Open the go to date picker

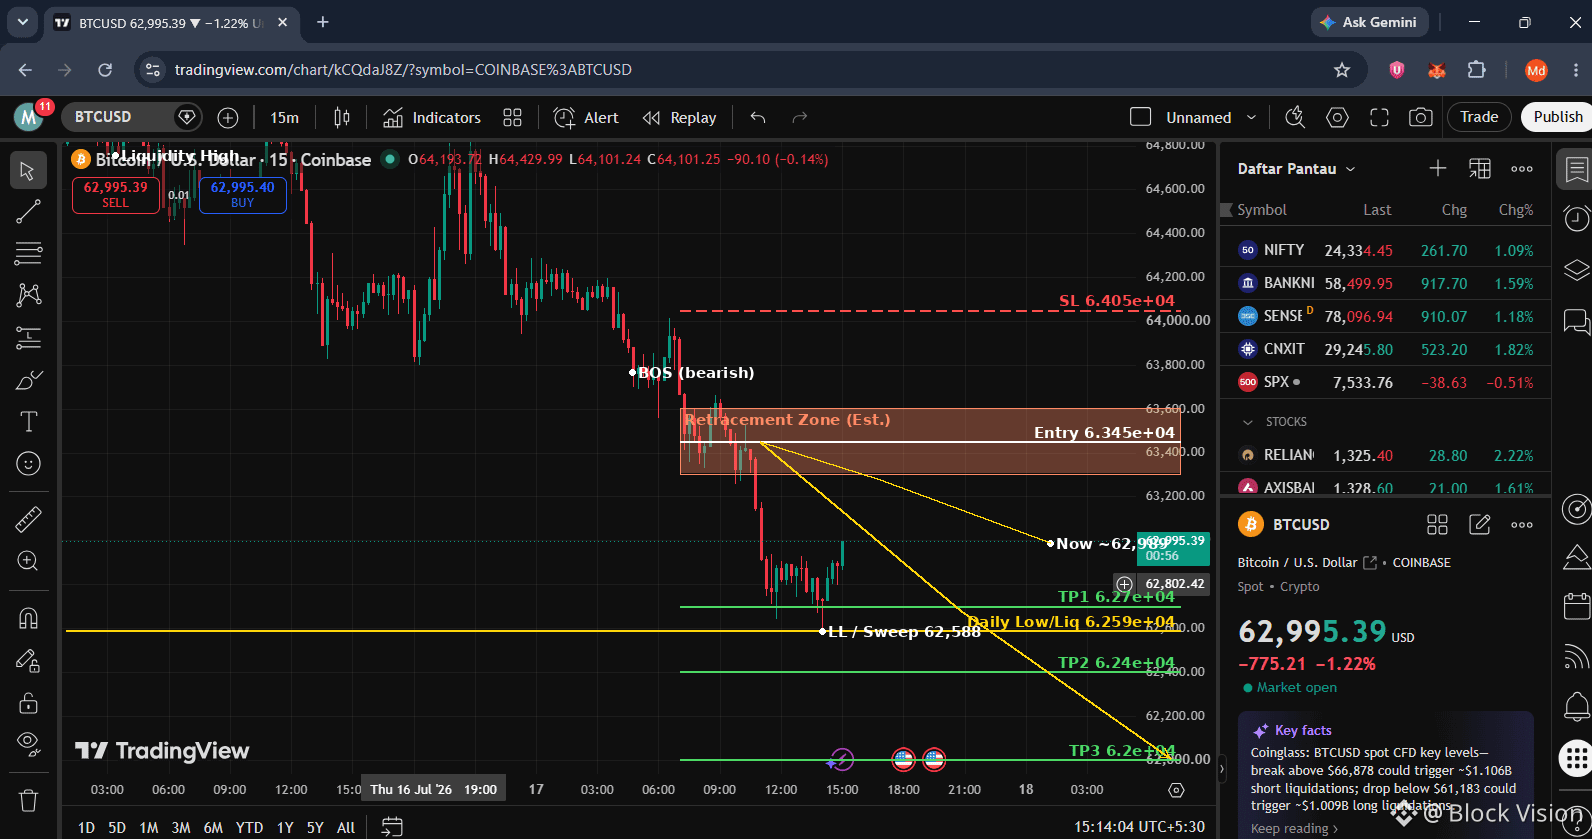click(392, 827)
